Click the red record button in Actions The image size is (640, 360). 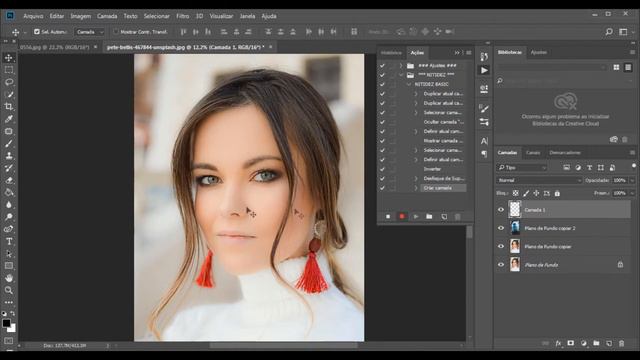point(402,217)
